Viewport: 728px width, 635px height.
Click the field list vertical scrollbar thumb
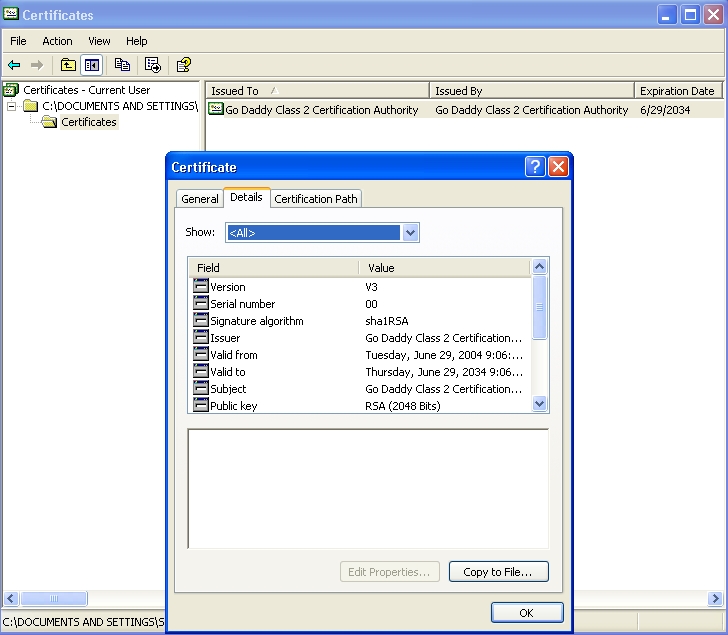(x=540, y=307)
